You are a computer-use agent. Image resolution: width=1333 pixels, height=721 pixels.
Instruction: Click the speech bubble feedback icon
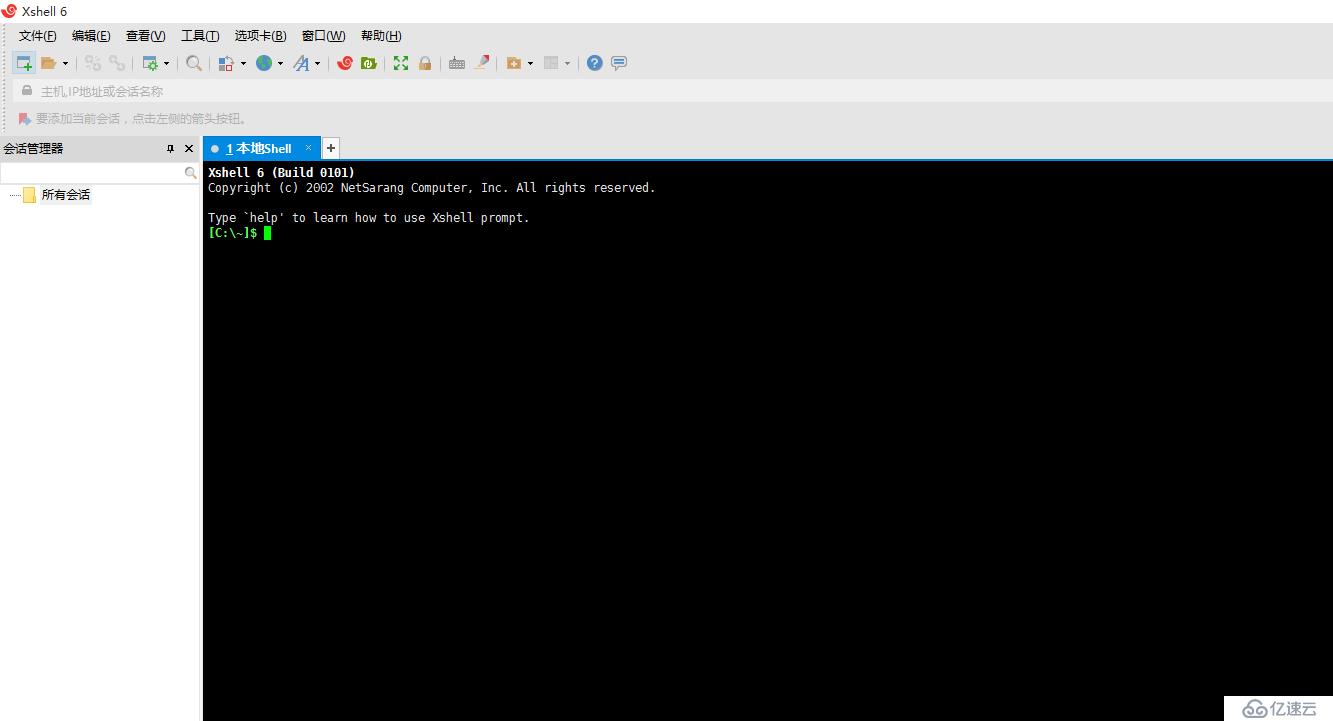point(619,63)
